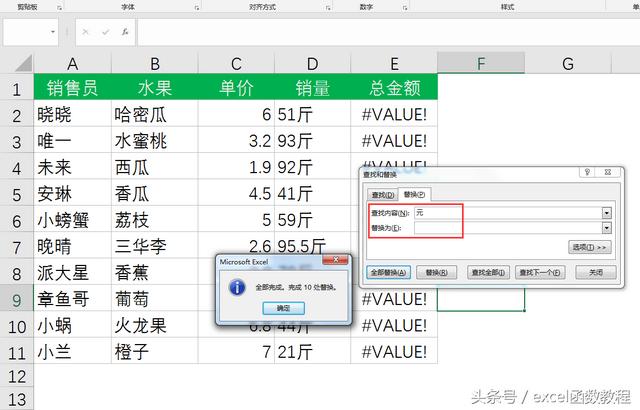Close the Microsoft Excel message box

pos(336,260)
